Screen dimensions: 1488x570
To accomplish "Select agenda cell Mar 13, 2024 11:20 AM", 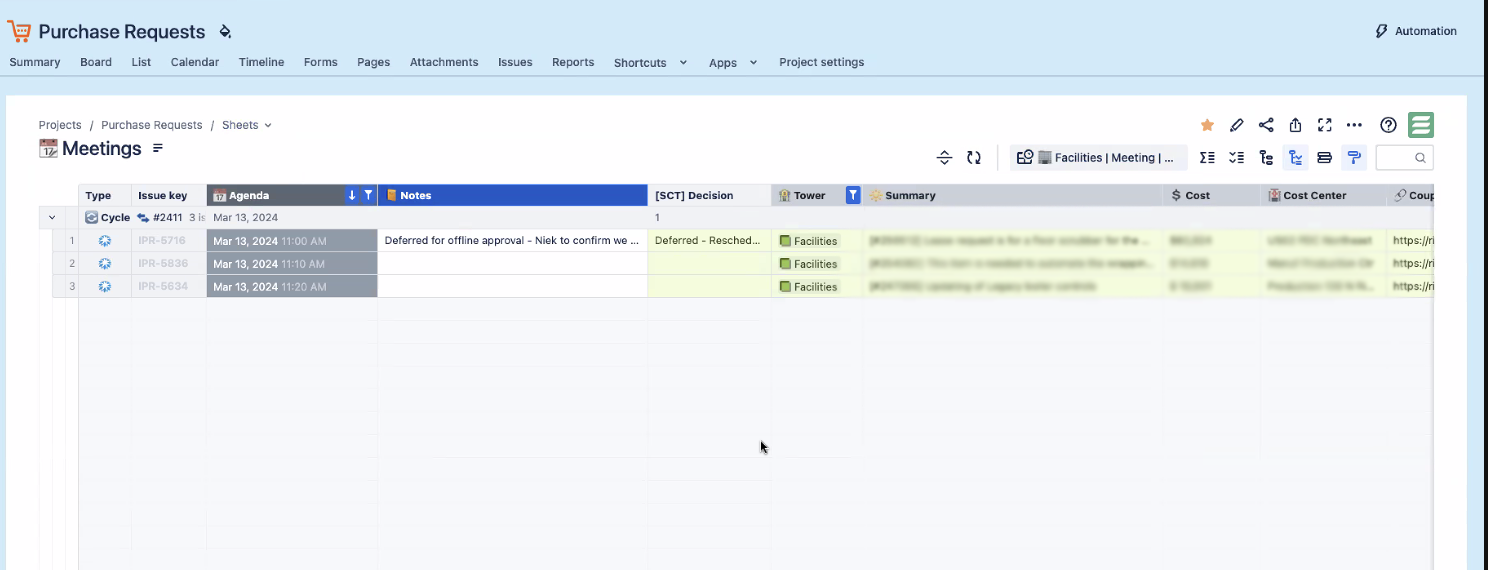I will (292, 287).
